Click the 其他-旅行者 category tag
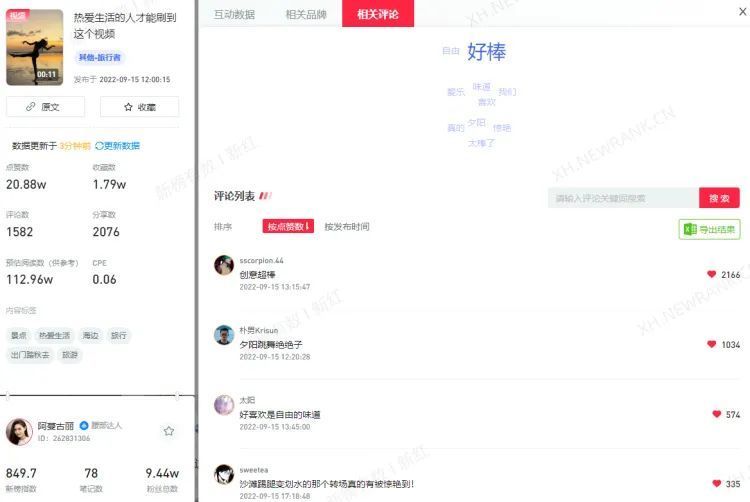This screenshot has width=750, height=502. (99, 57)
